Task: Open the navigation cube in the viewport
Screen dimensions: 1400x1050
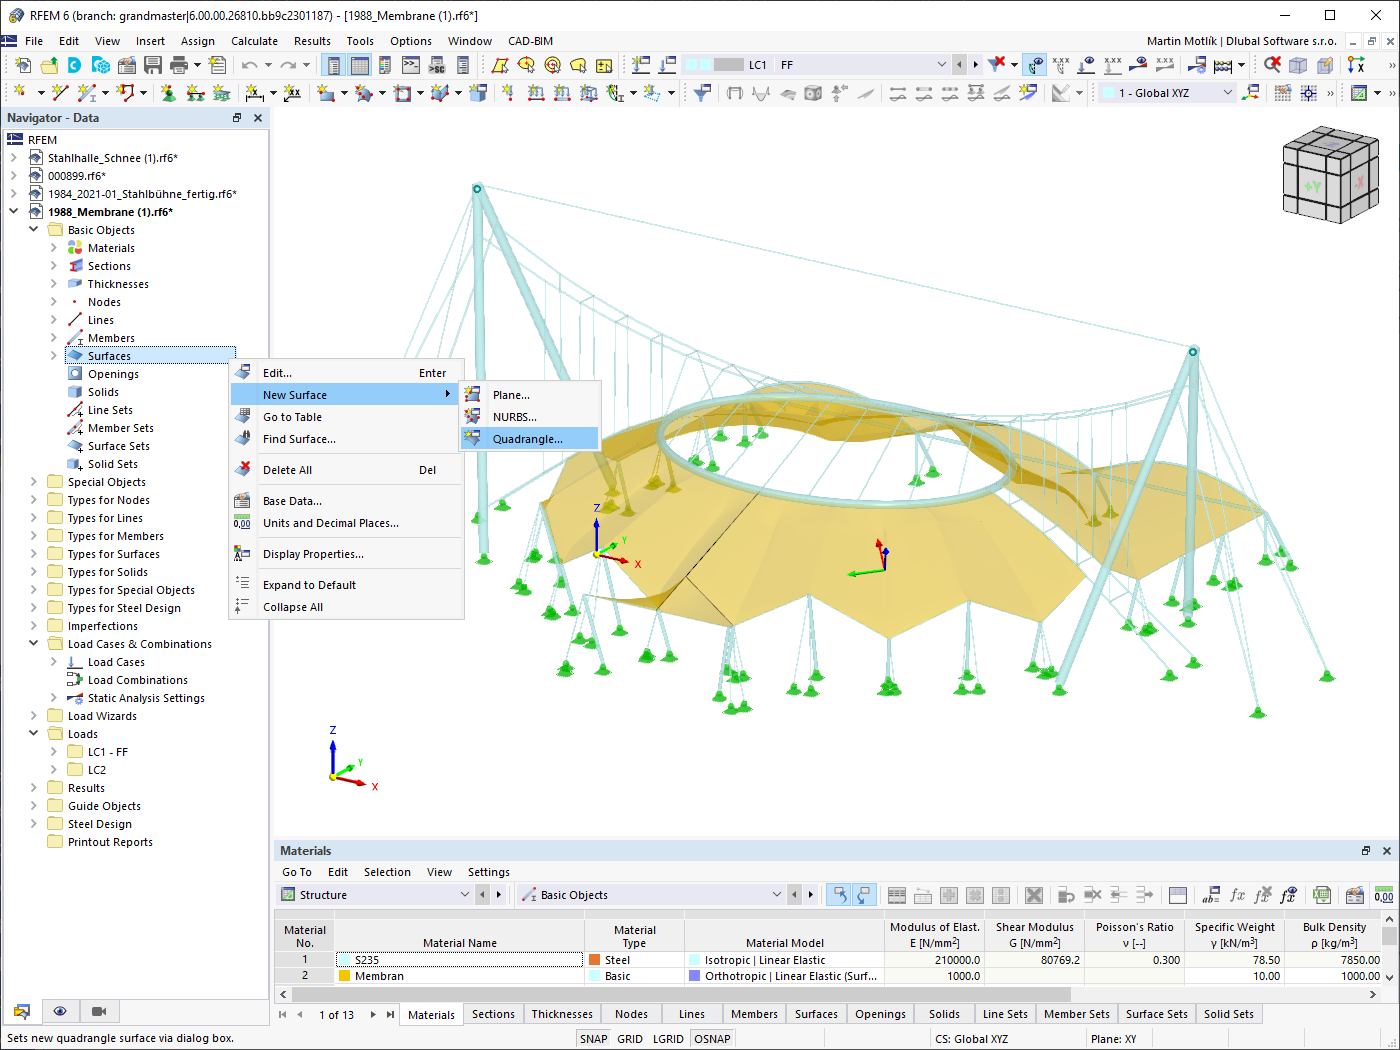Action: click(x=1330, y=174)
